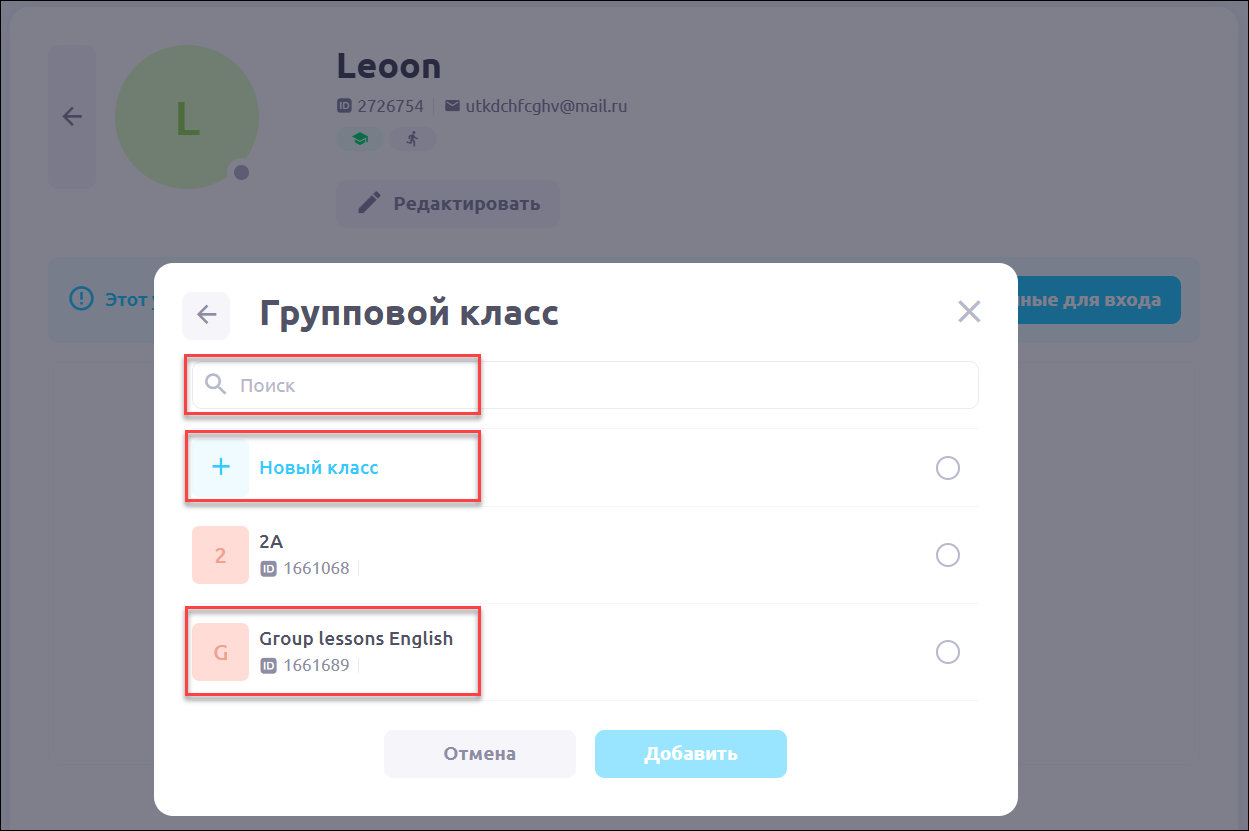
Task: Click the back arrow in the dialog header
Action: (206, 315)
